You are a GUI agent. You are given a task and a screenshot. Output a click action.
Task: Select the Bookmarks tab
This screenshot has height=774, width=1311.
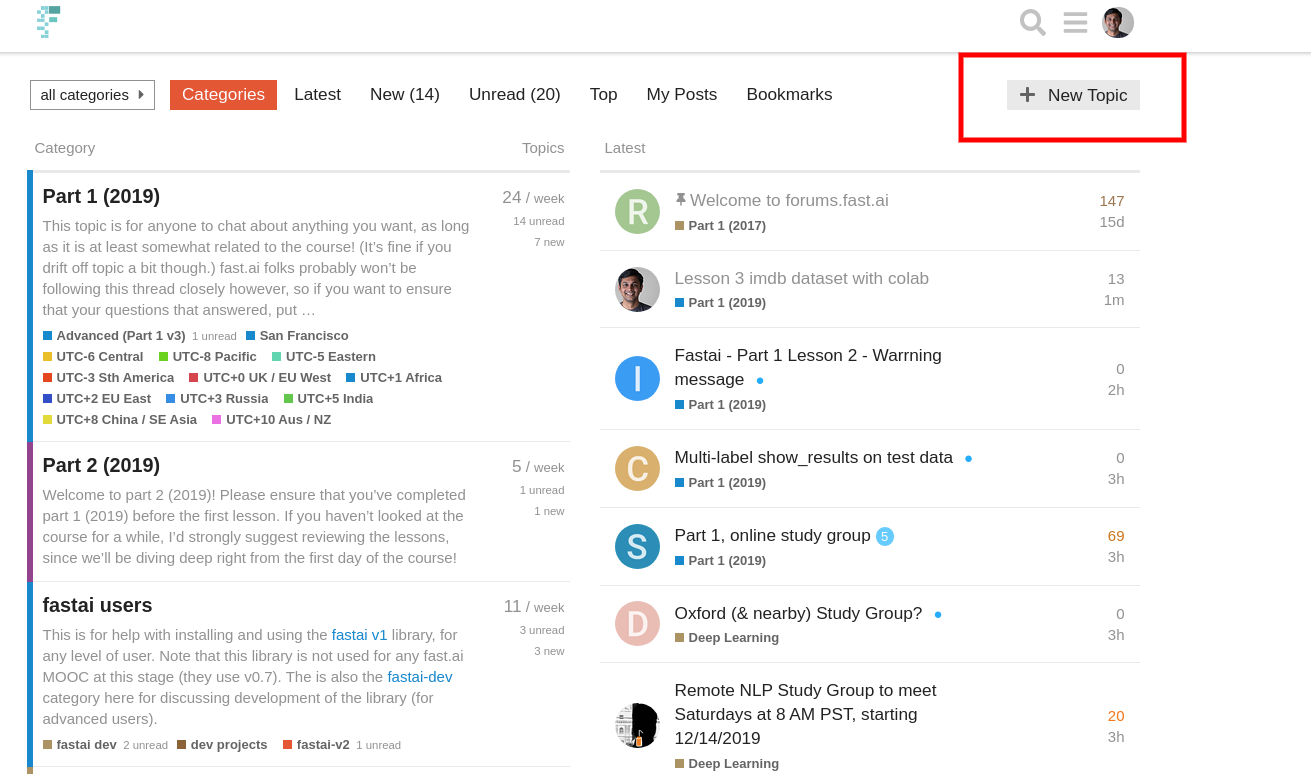[x=789, y=95]
